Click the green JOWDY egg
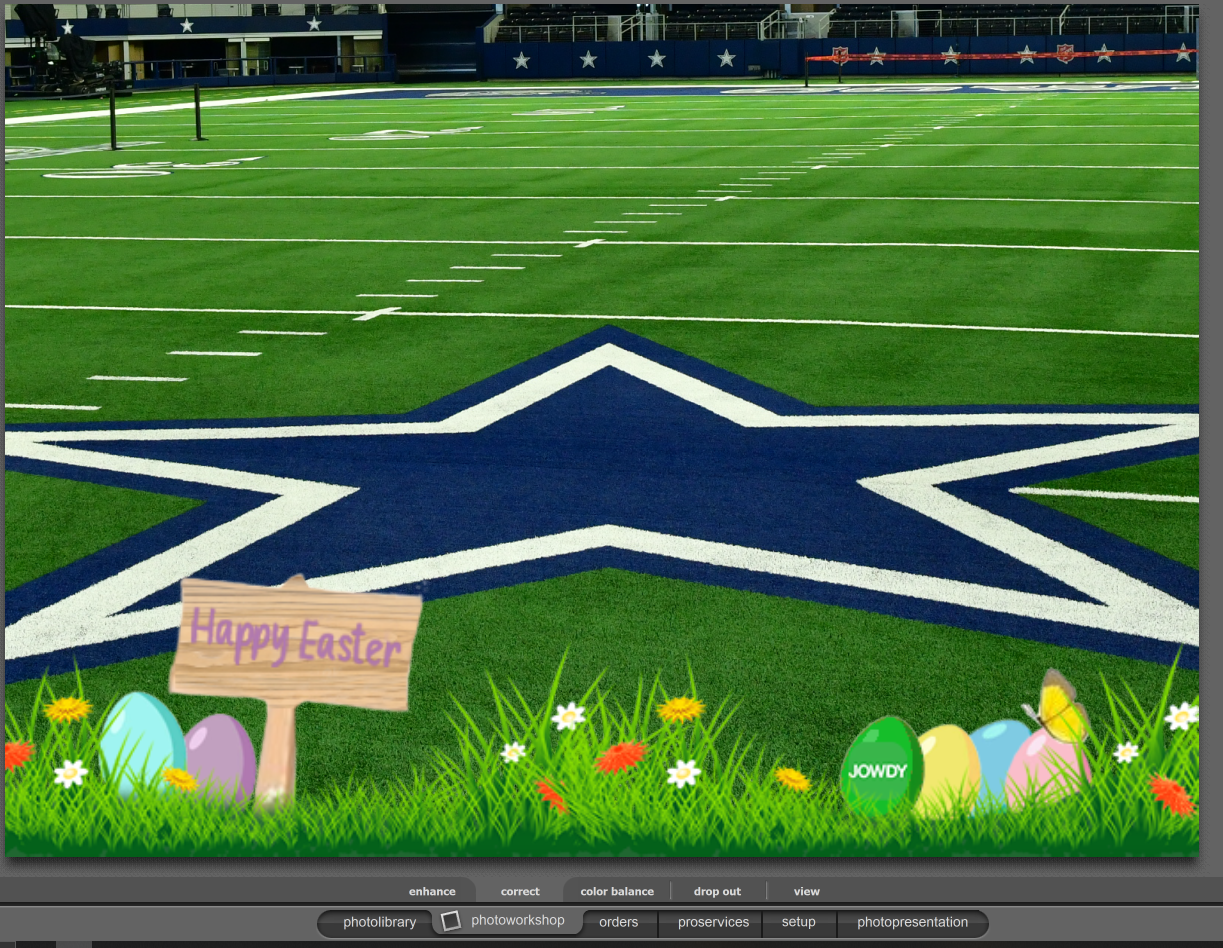The height and width of the screenshot is (948, 1223). tap(879, 768)
